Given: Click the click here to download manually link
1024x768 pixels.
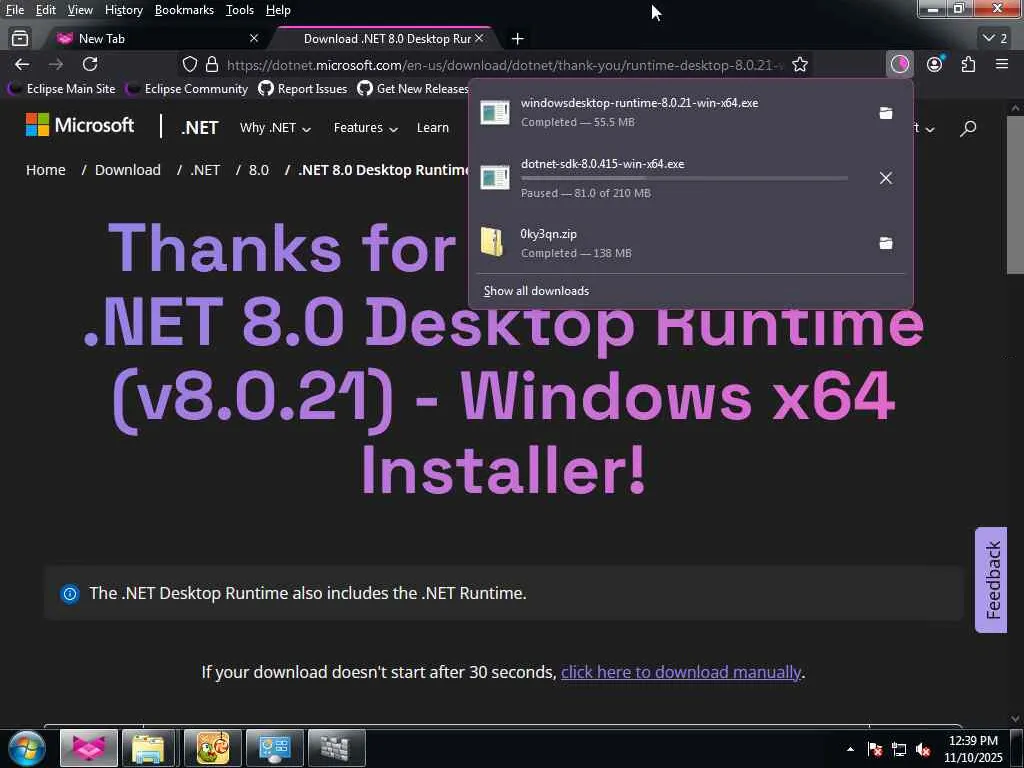Looking at the screenshot, I should 680,672.
